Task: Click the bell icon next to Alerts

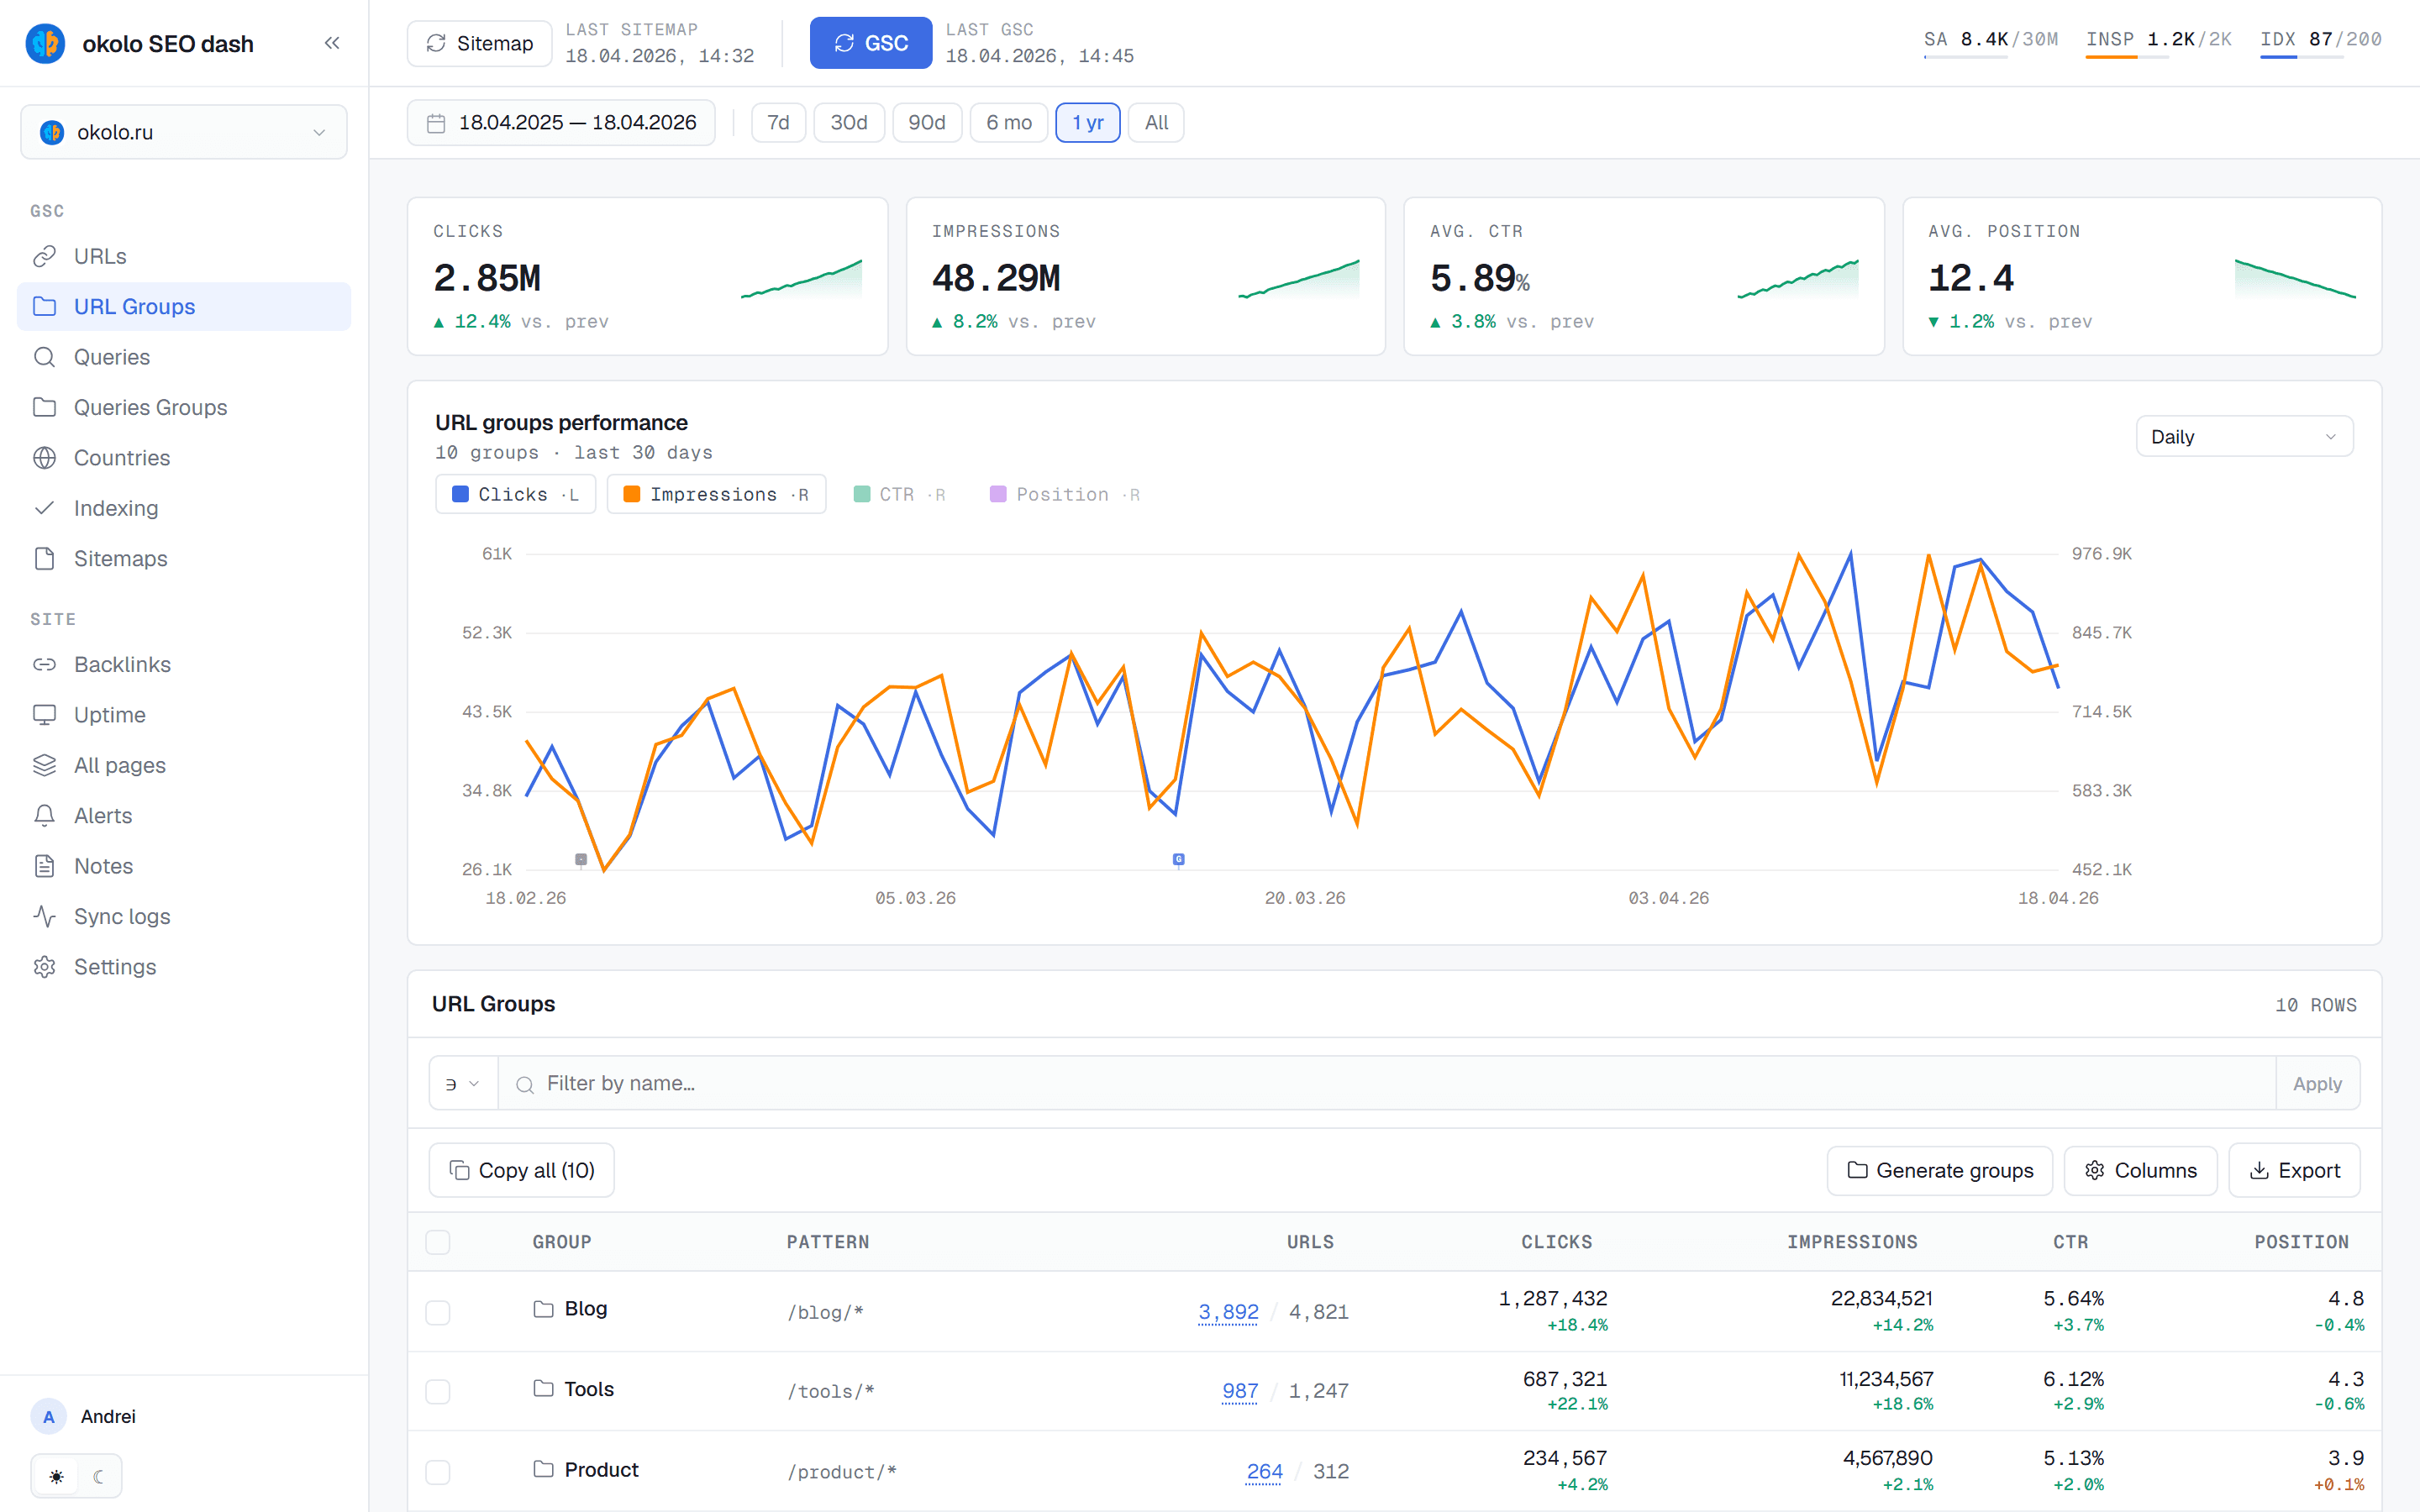Action: tap(44, 815)
